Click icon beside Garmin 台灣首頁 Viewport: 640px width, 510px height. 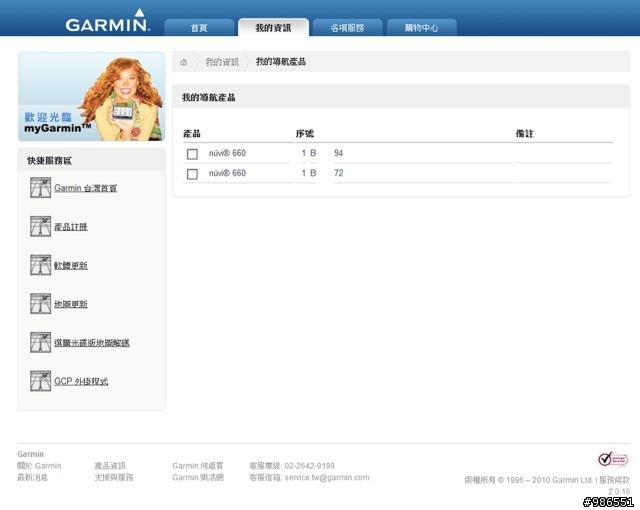click(x=40, y=188)
